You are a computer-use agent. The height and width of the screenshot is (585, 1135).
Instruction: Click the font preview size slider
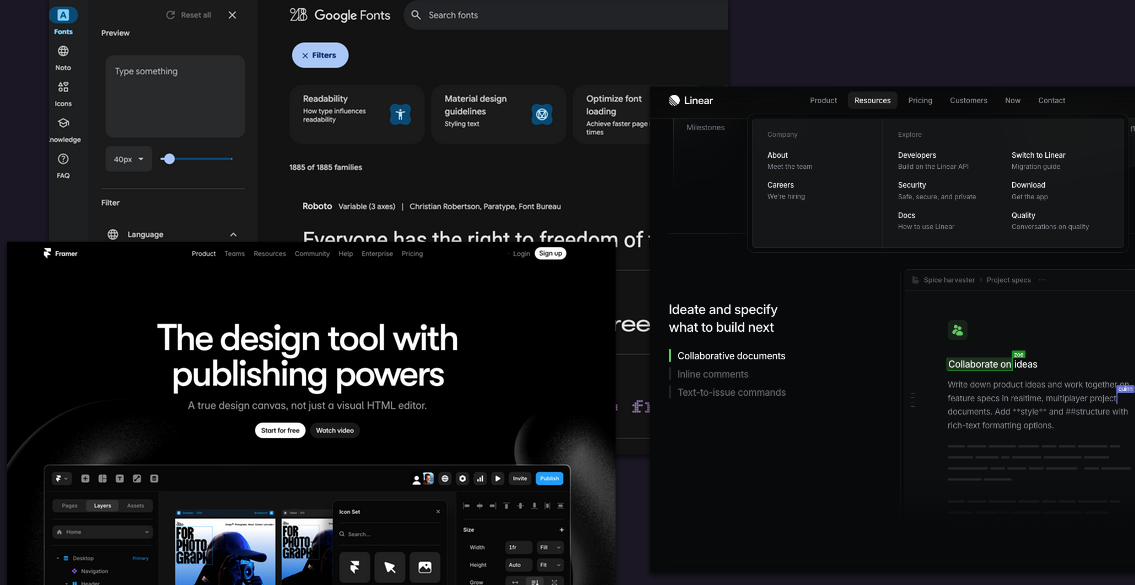[x=169, y=159]
